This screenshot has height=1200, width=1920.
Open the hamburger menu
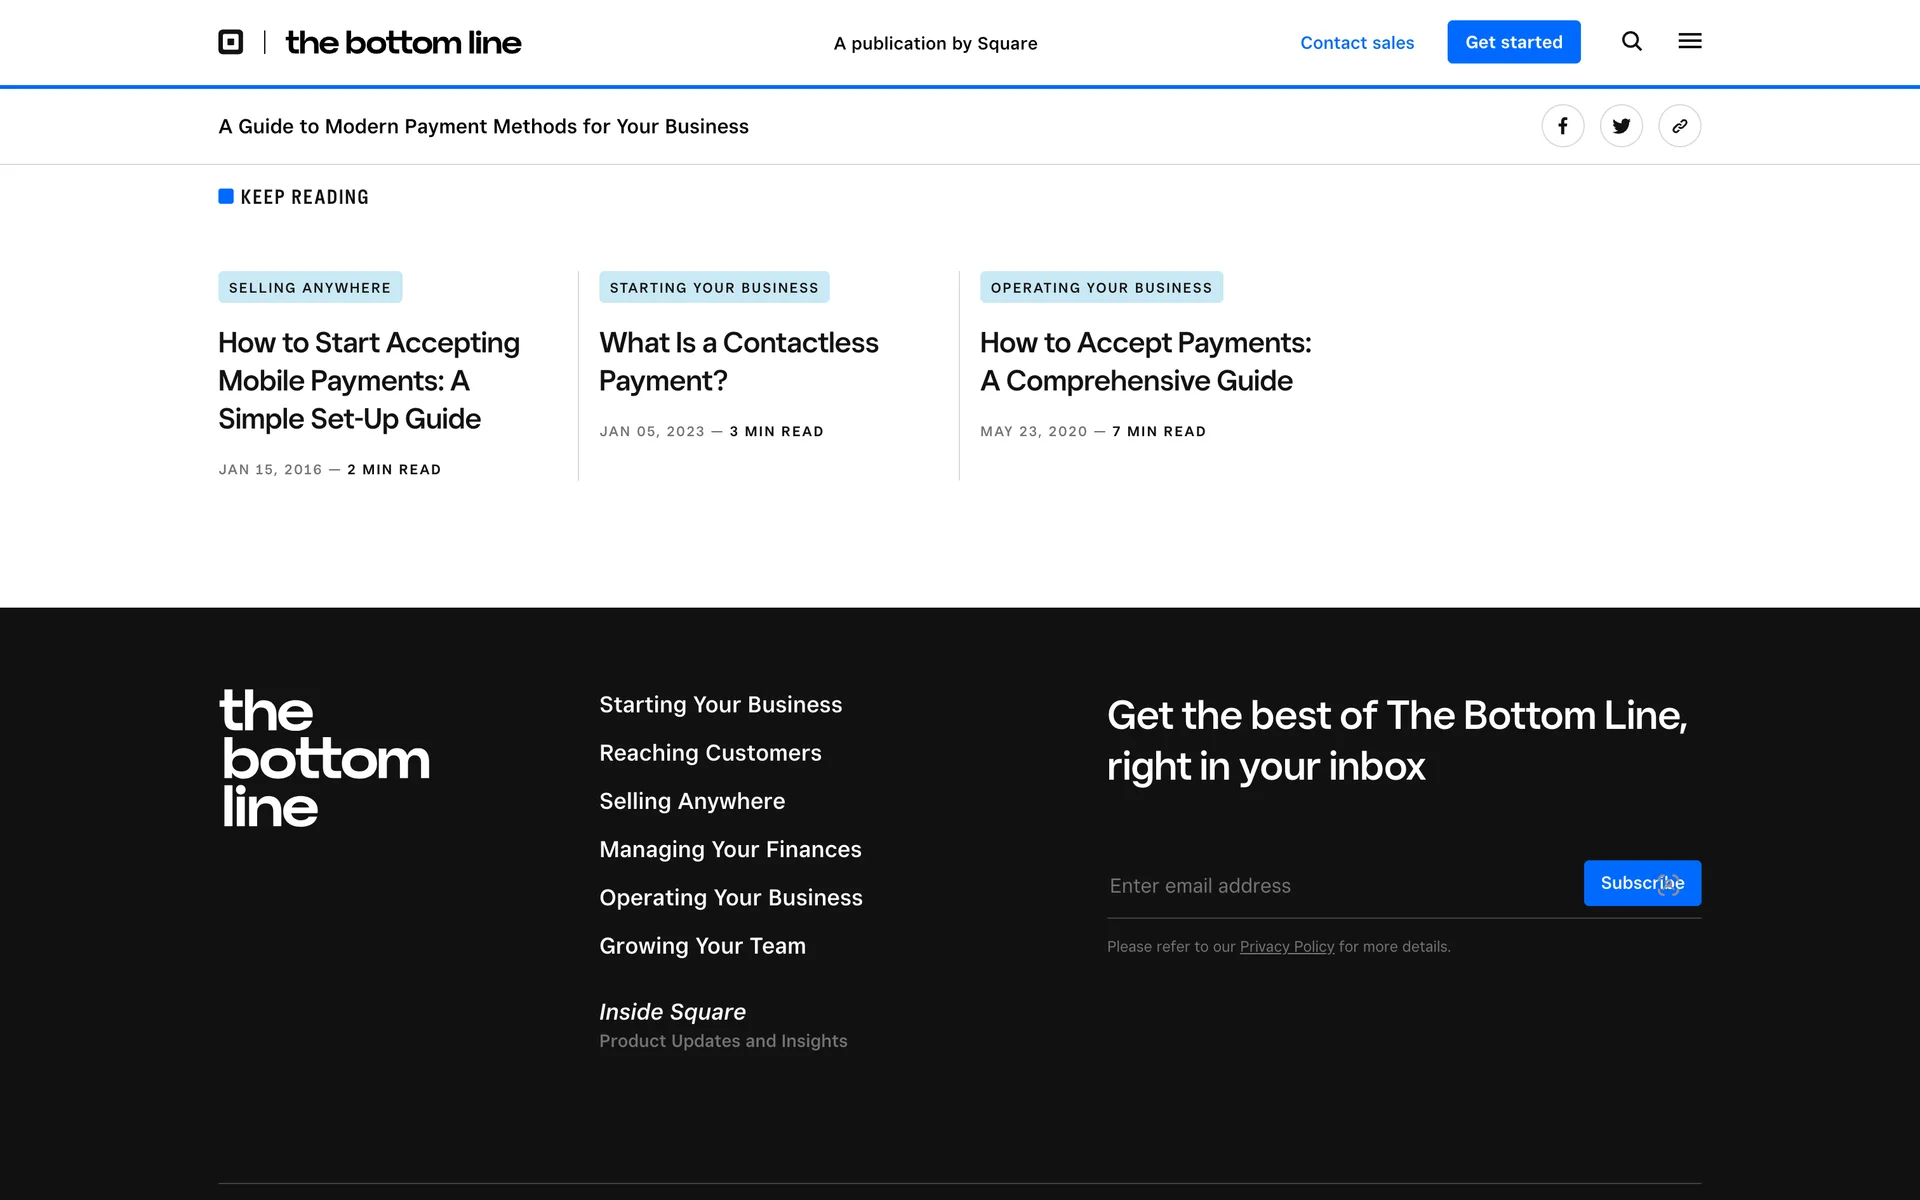[x=1689, y=41]
